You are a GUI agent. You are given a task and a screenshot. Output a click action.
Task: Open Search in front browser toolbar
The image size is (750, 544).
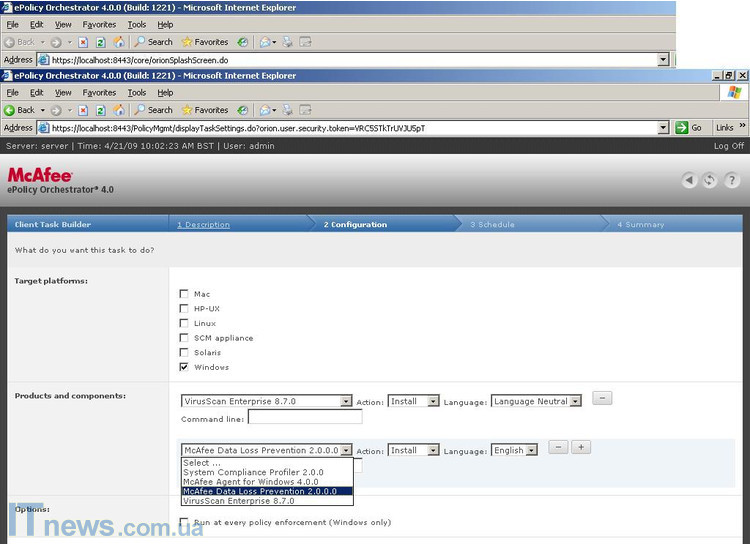[x=154, y=110]
